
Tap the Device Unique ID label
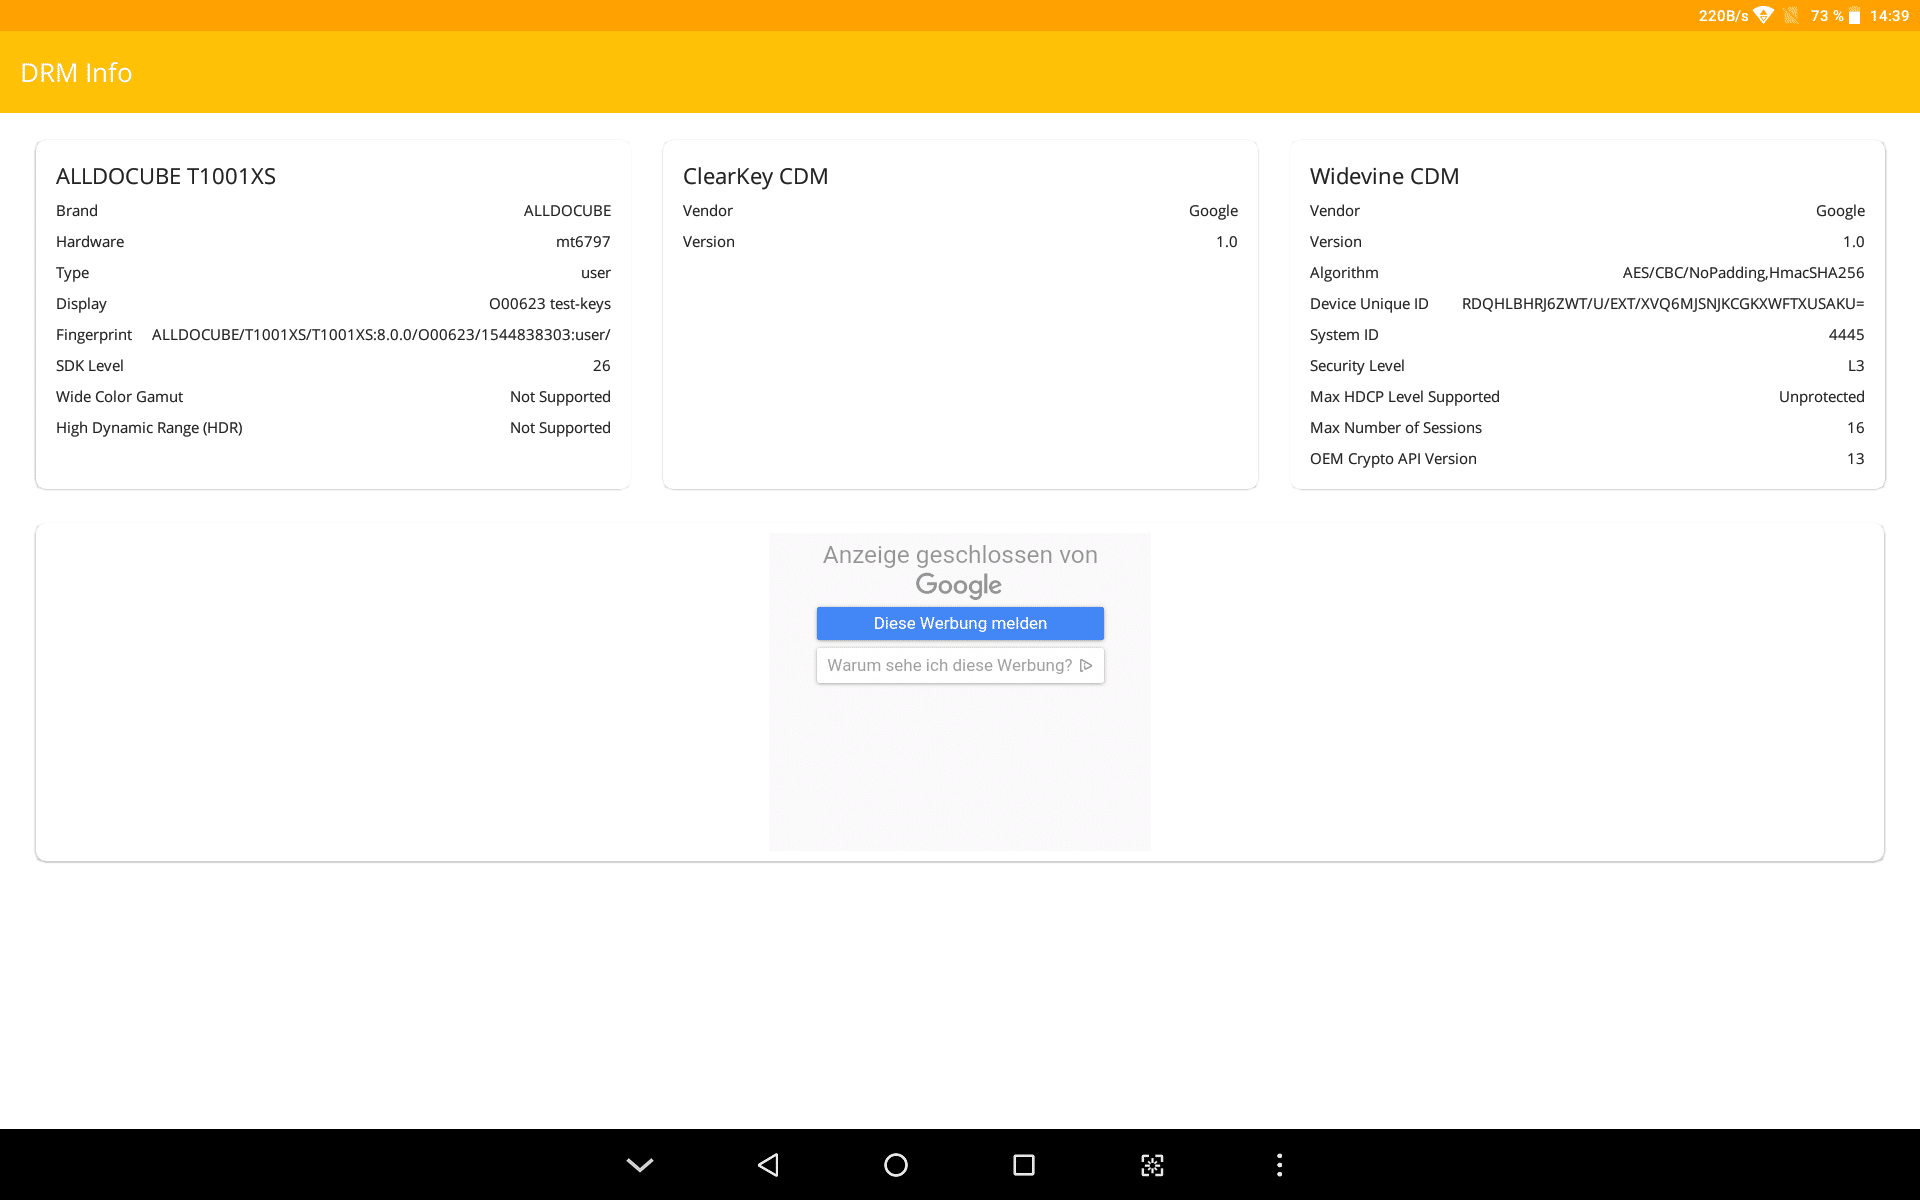coord(1369,303)
